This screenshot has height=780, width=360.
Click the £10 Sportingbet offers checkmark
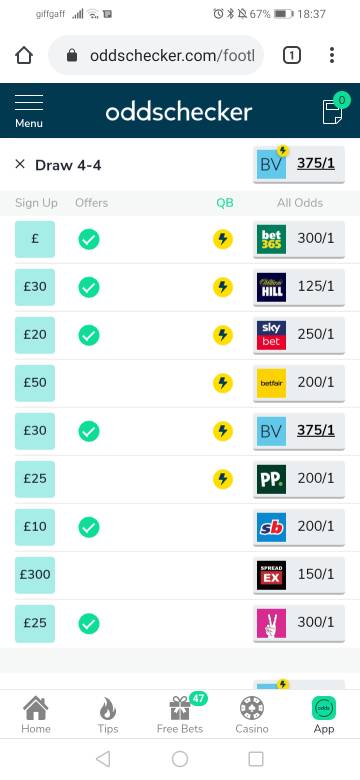[89, 527]
